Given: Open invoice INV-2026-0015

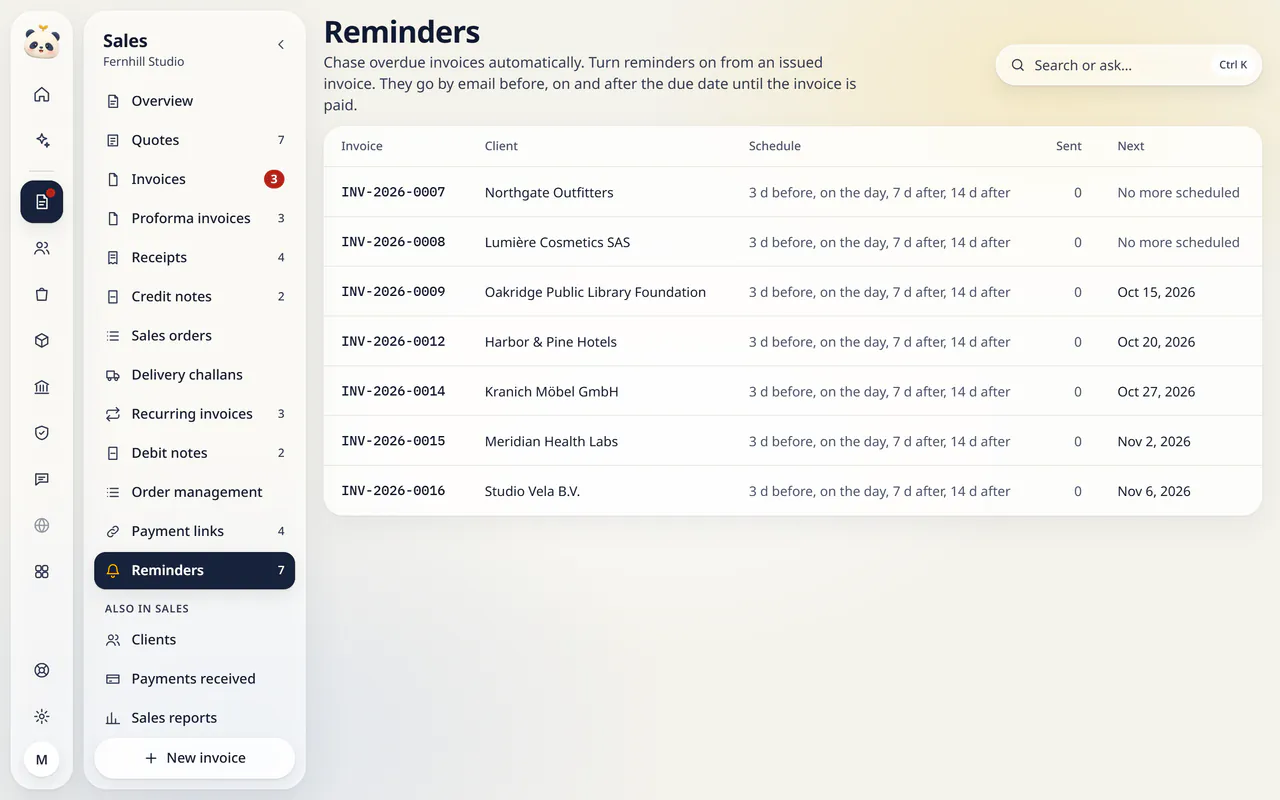Looking at the screenshot, I should coord(393,441).
